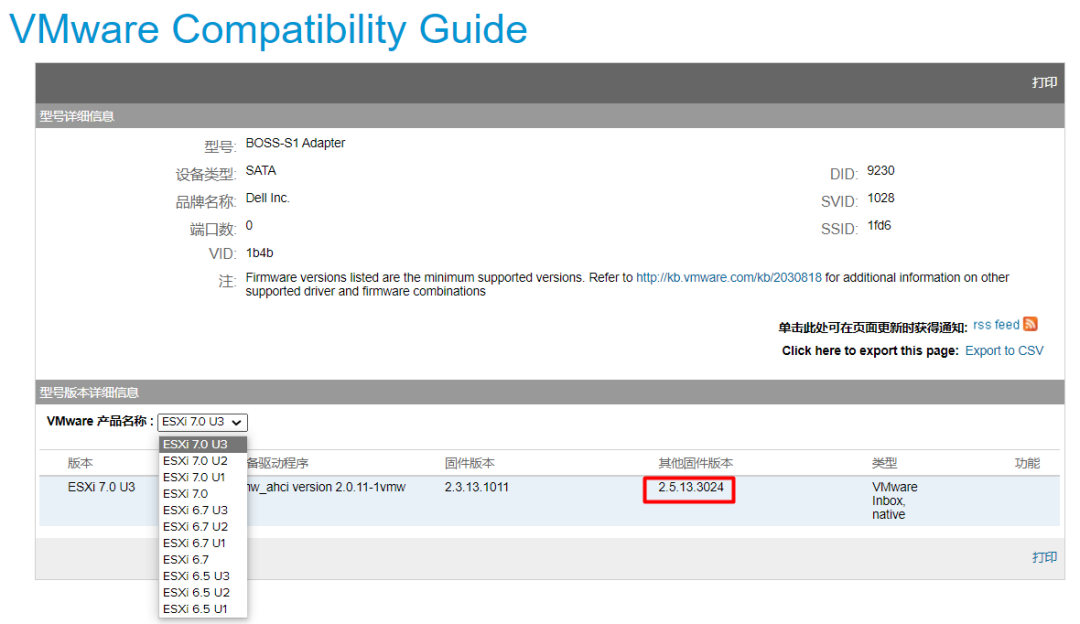
Task: Click the SVID value 1028
Action: (881, 198)
